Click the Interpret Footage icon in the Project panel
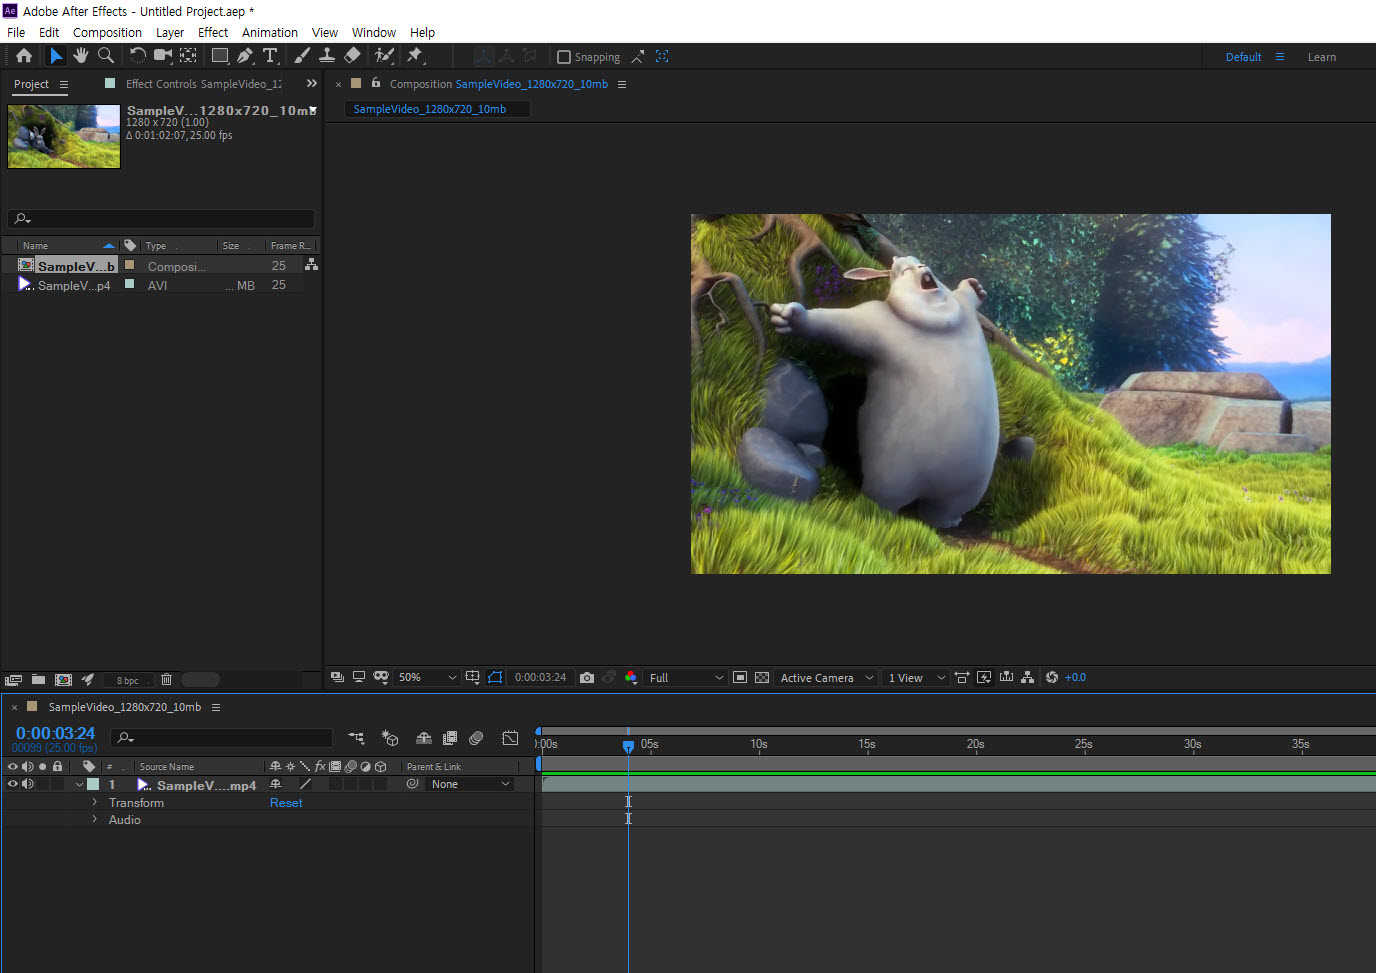This screenshot has height=973, width=1376. (14, 680)
